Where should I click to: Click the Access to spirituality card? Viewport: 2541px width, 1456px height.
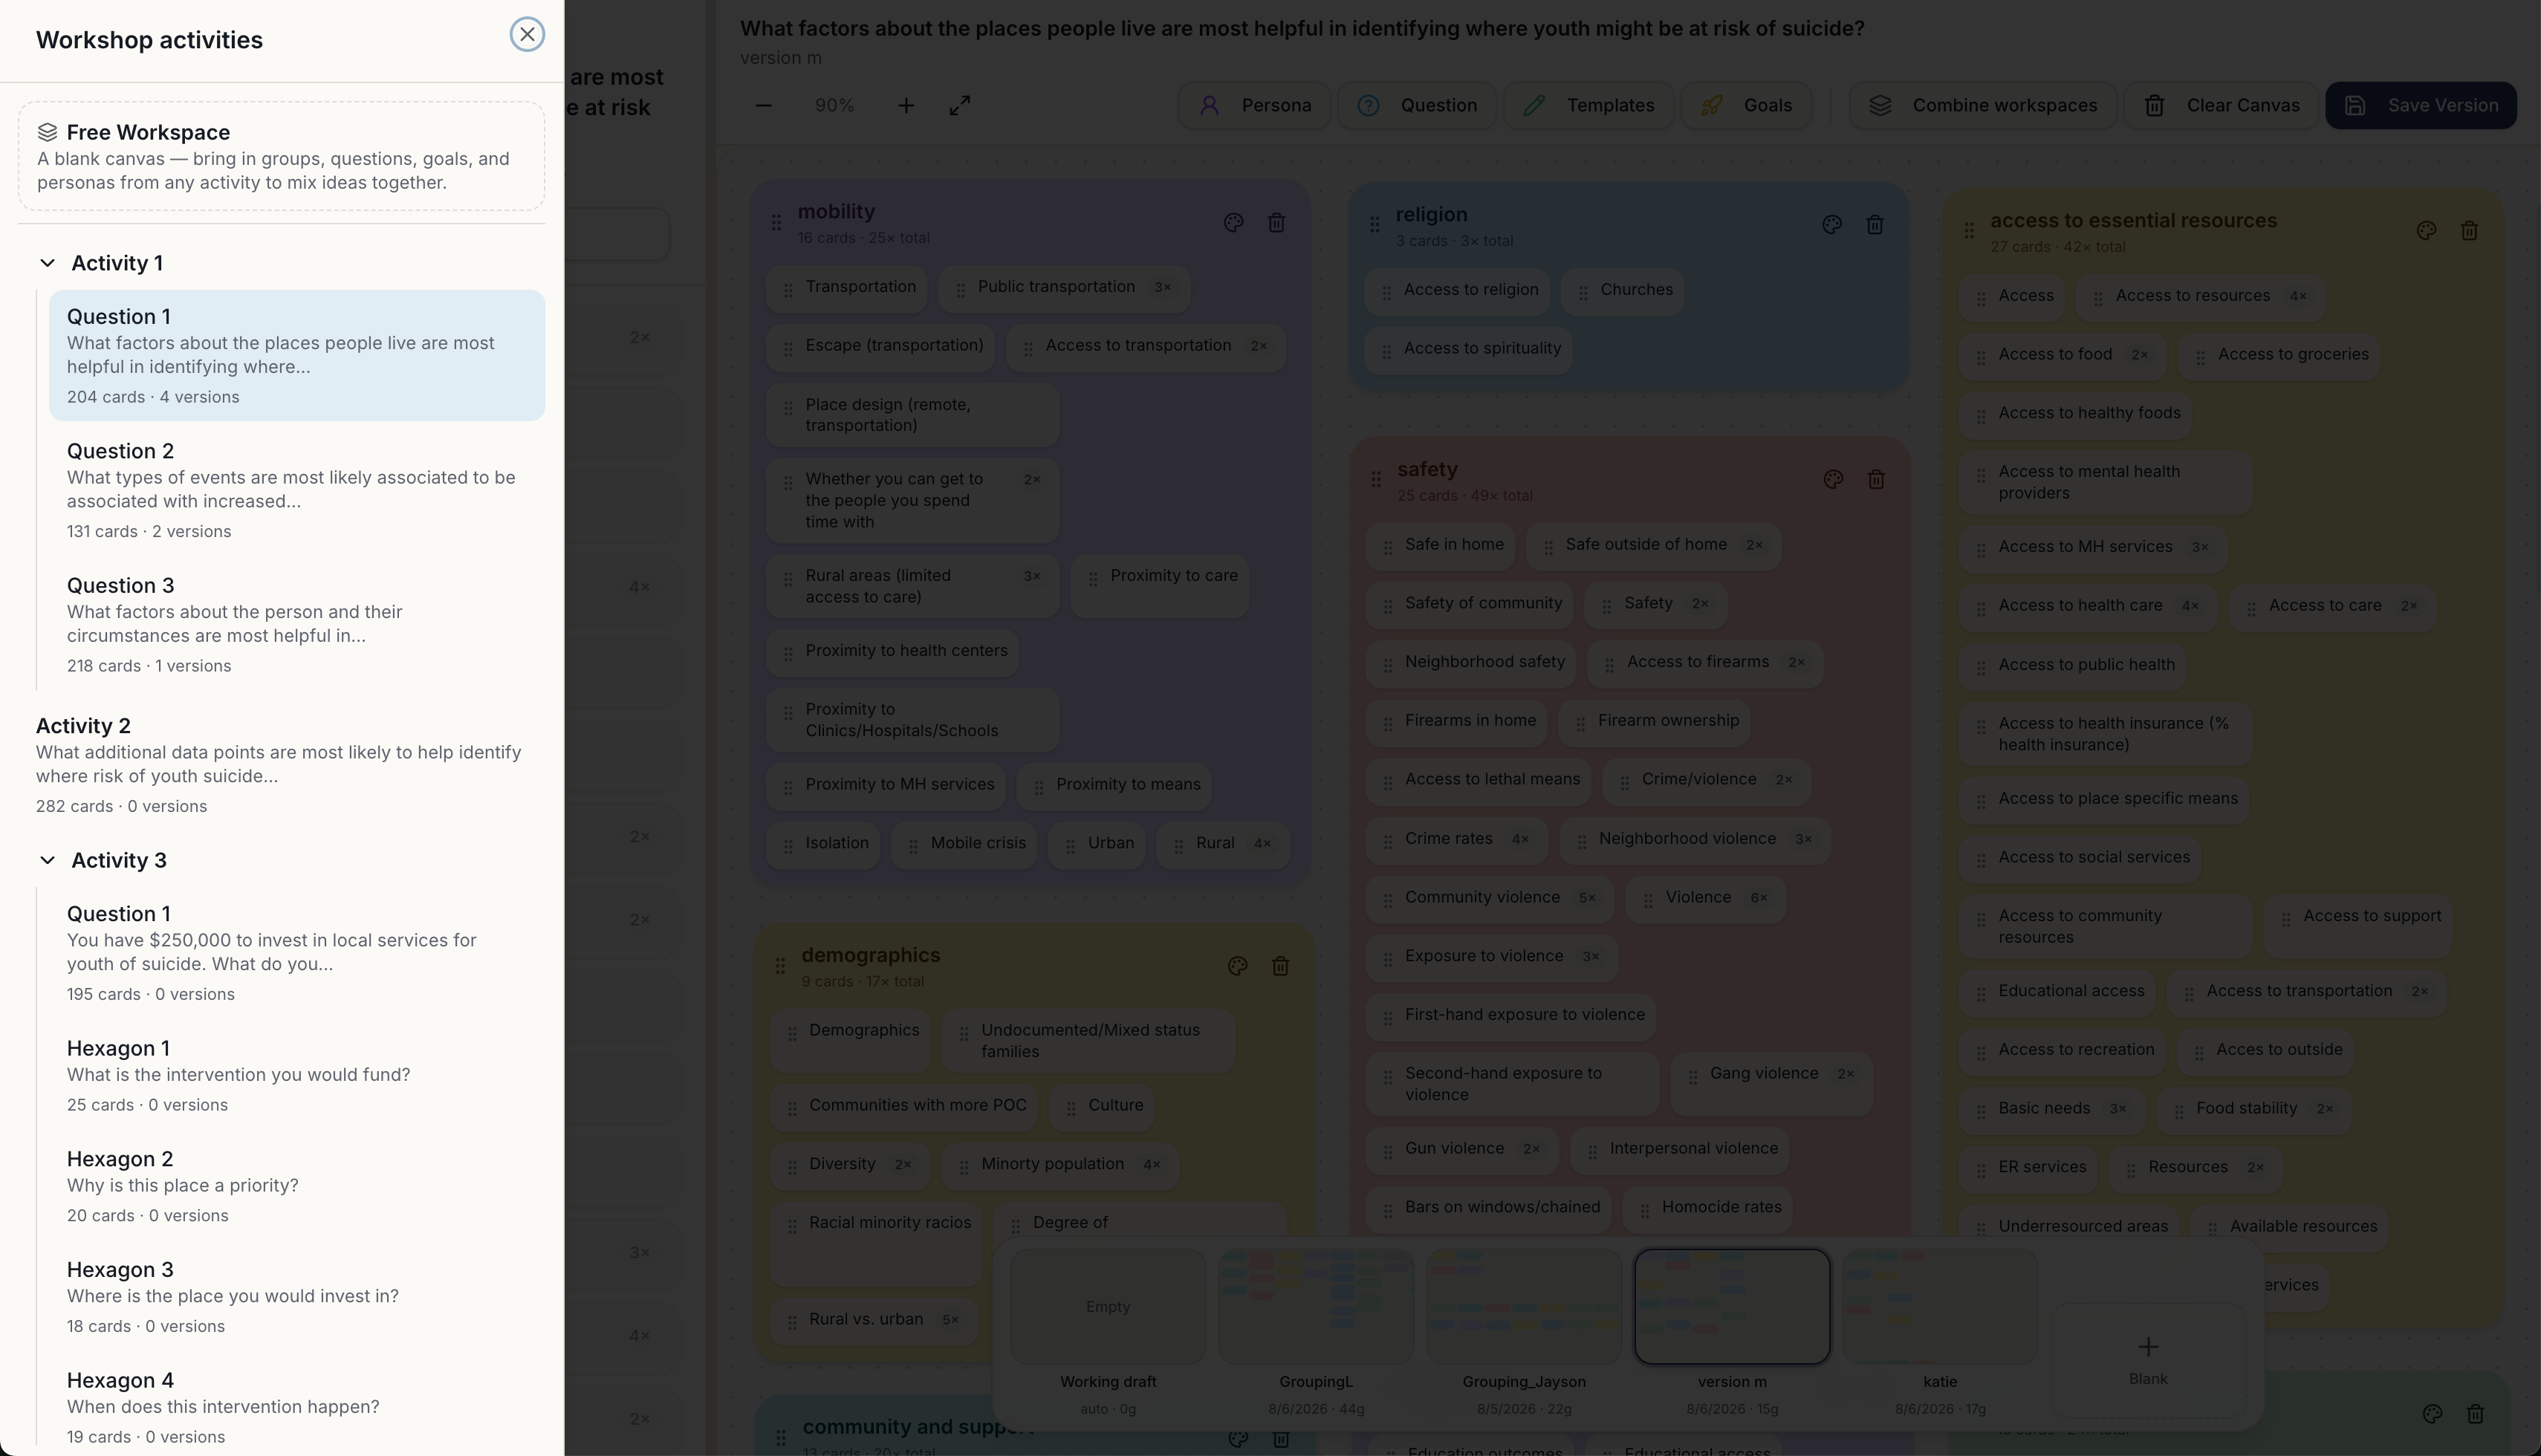1469,350
